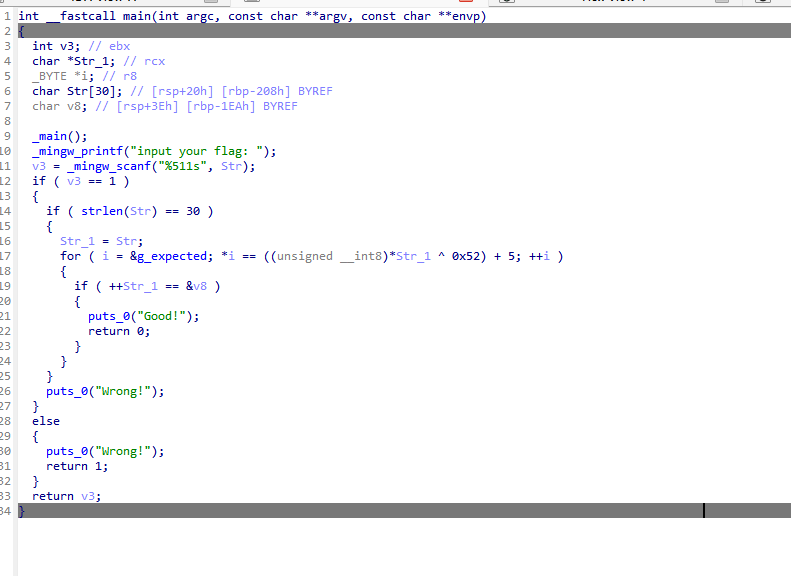Select the _main() call on line 9
Viewport: 791px width, 576px height.
pos(60,136)
